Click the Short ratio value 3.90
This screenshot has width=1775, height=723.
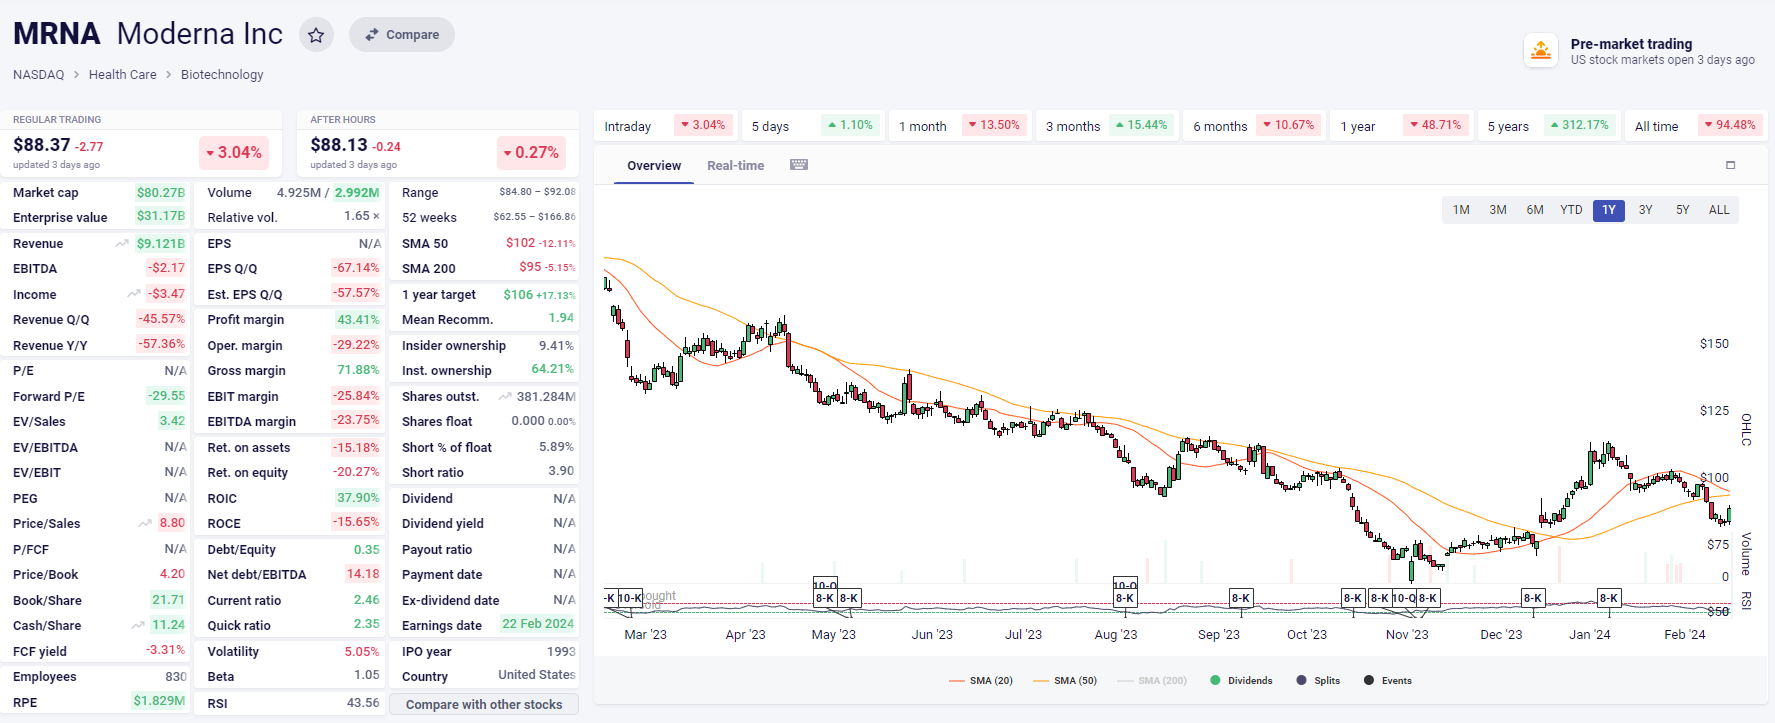[561, 471]
